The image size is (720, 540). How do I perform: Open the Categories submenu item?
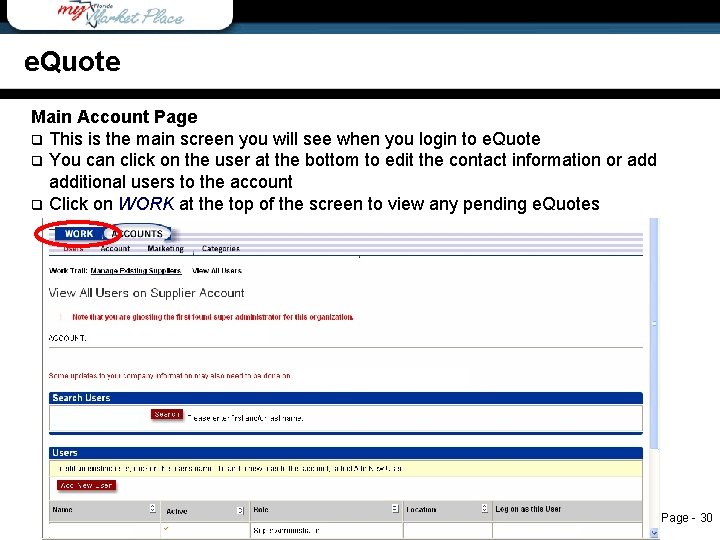[x=220, y=248]
